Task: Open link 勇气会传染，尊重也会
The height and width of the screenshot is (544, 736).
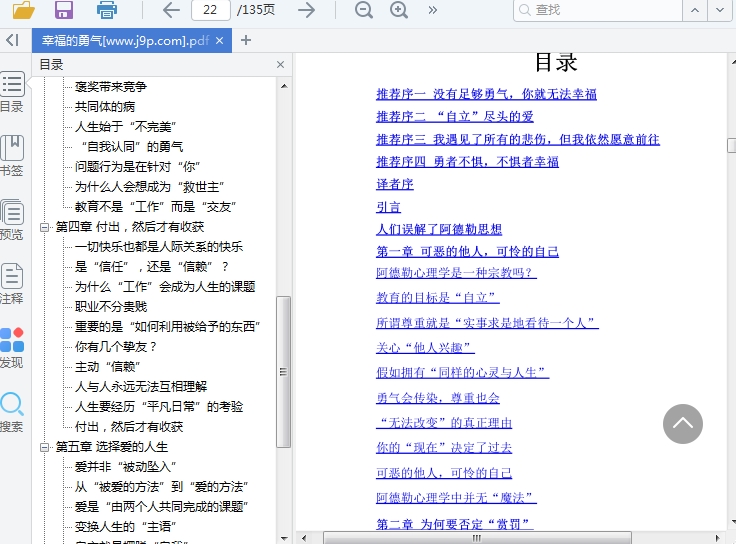Action: [438, 398]
